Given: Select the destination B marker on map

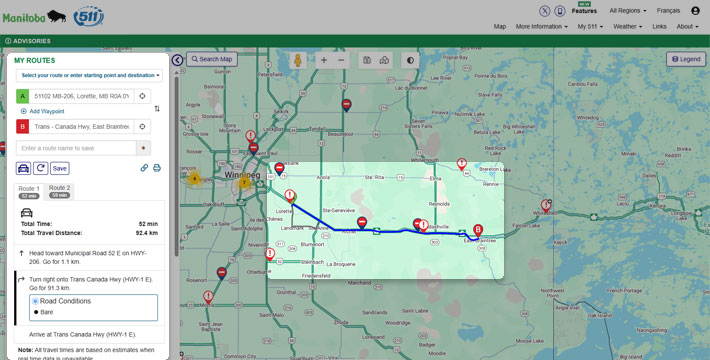Looking at the screenshot, I should click(478, 230).
